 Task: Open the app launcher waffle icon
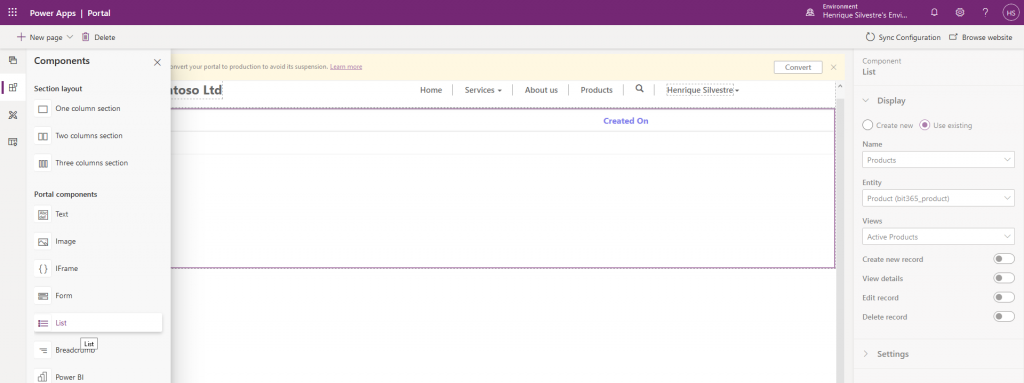(12, 12)
